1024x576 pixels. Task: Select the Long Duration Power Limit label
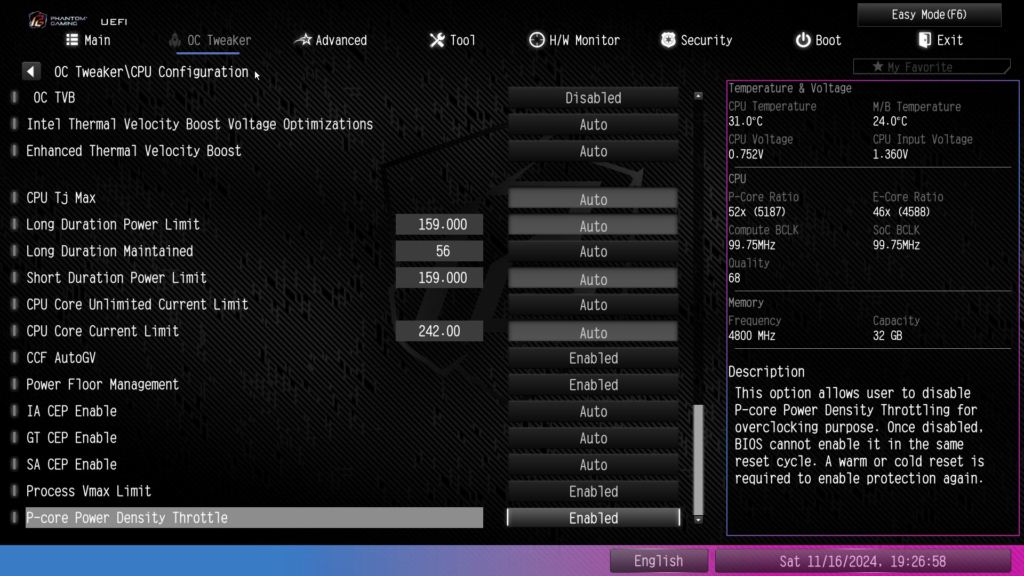(x=113, y=225)
